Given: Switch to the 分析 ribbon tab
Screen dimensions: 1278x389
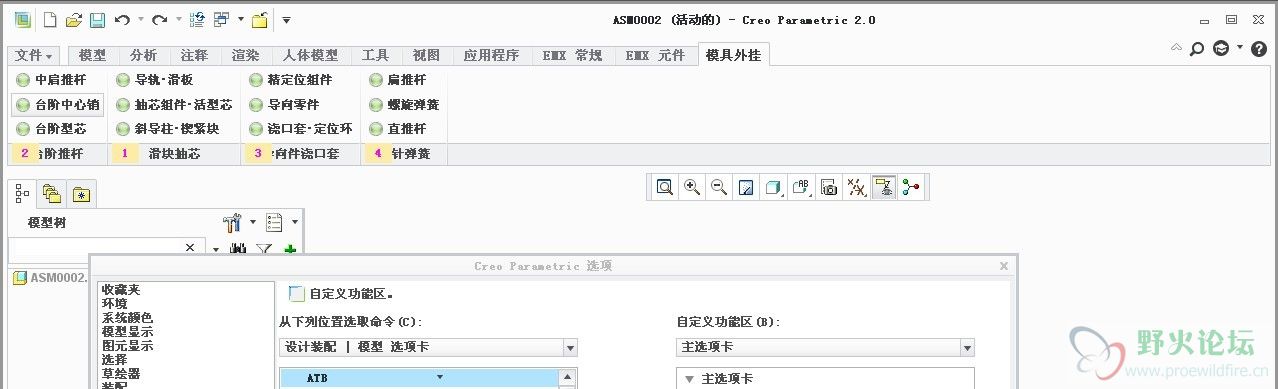Looking at the screenshot, I should point(143,55).
